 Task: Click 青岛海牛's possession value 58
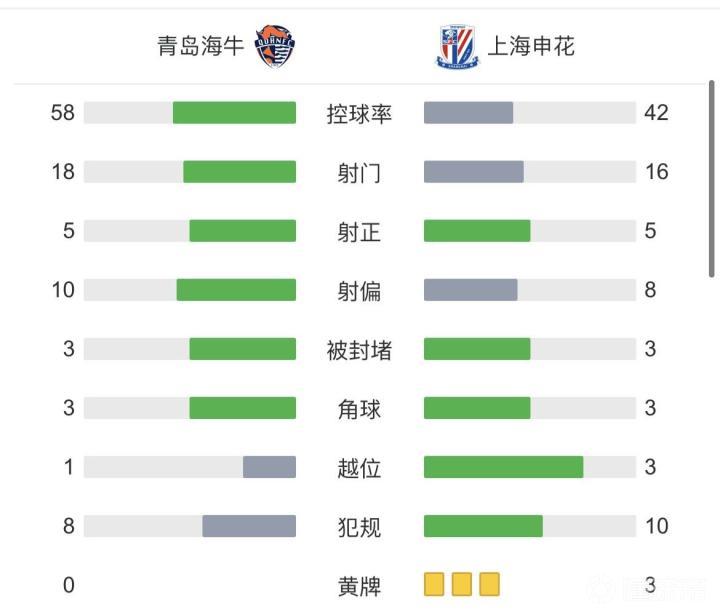coord(63,112)
